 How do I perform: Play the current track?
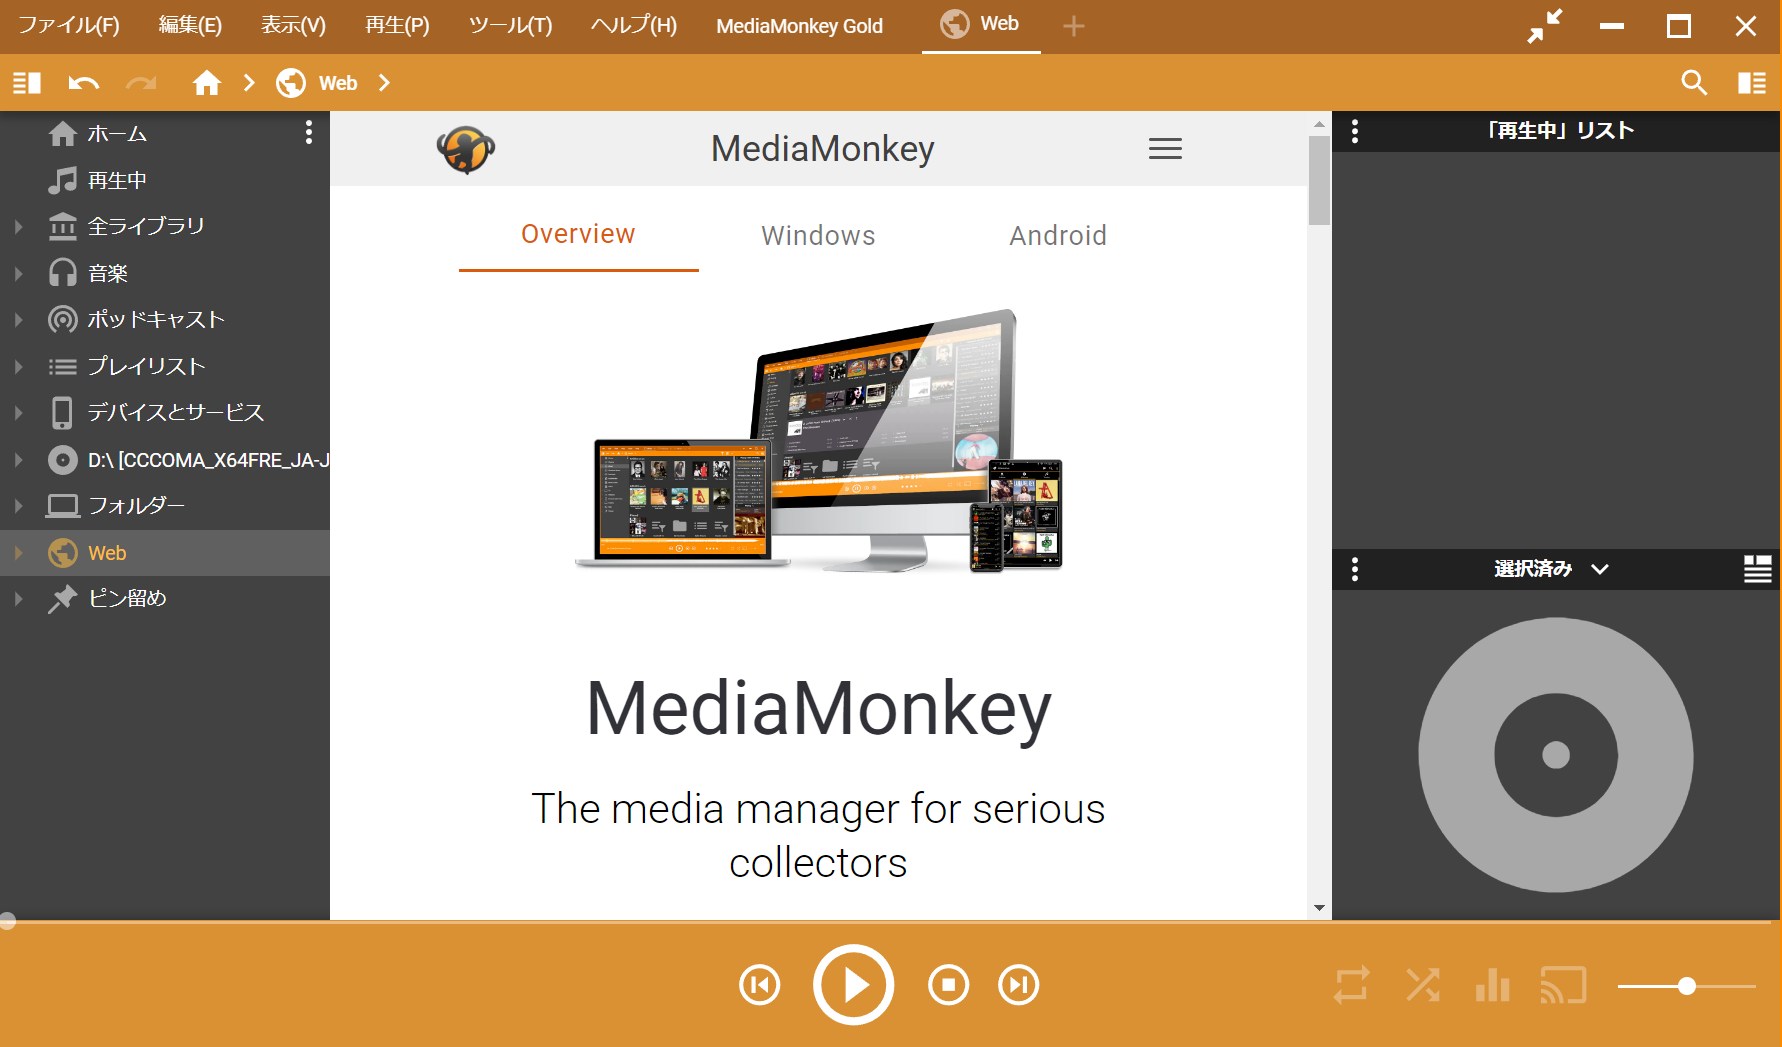(x=854, y=985)
